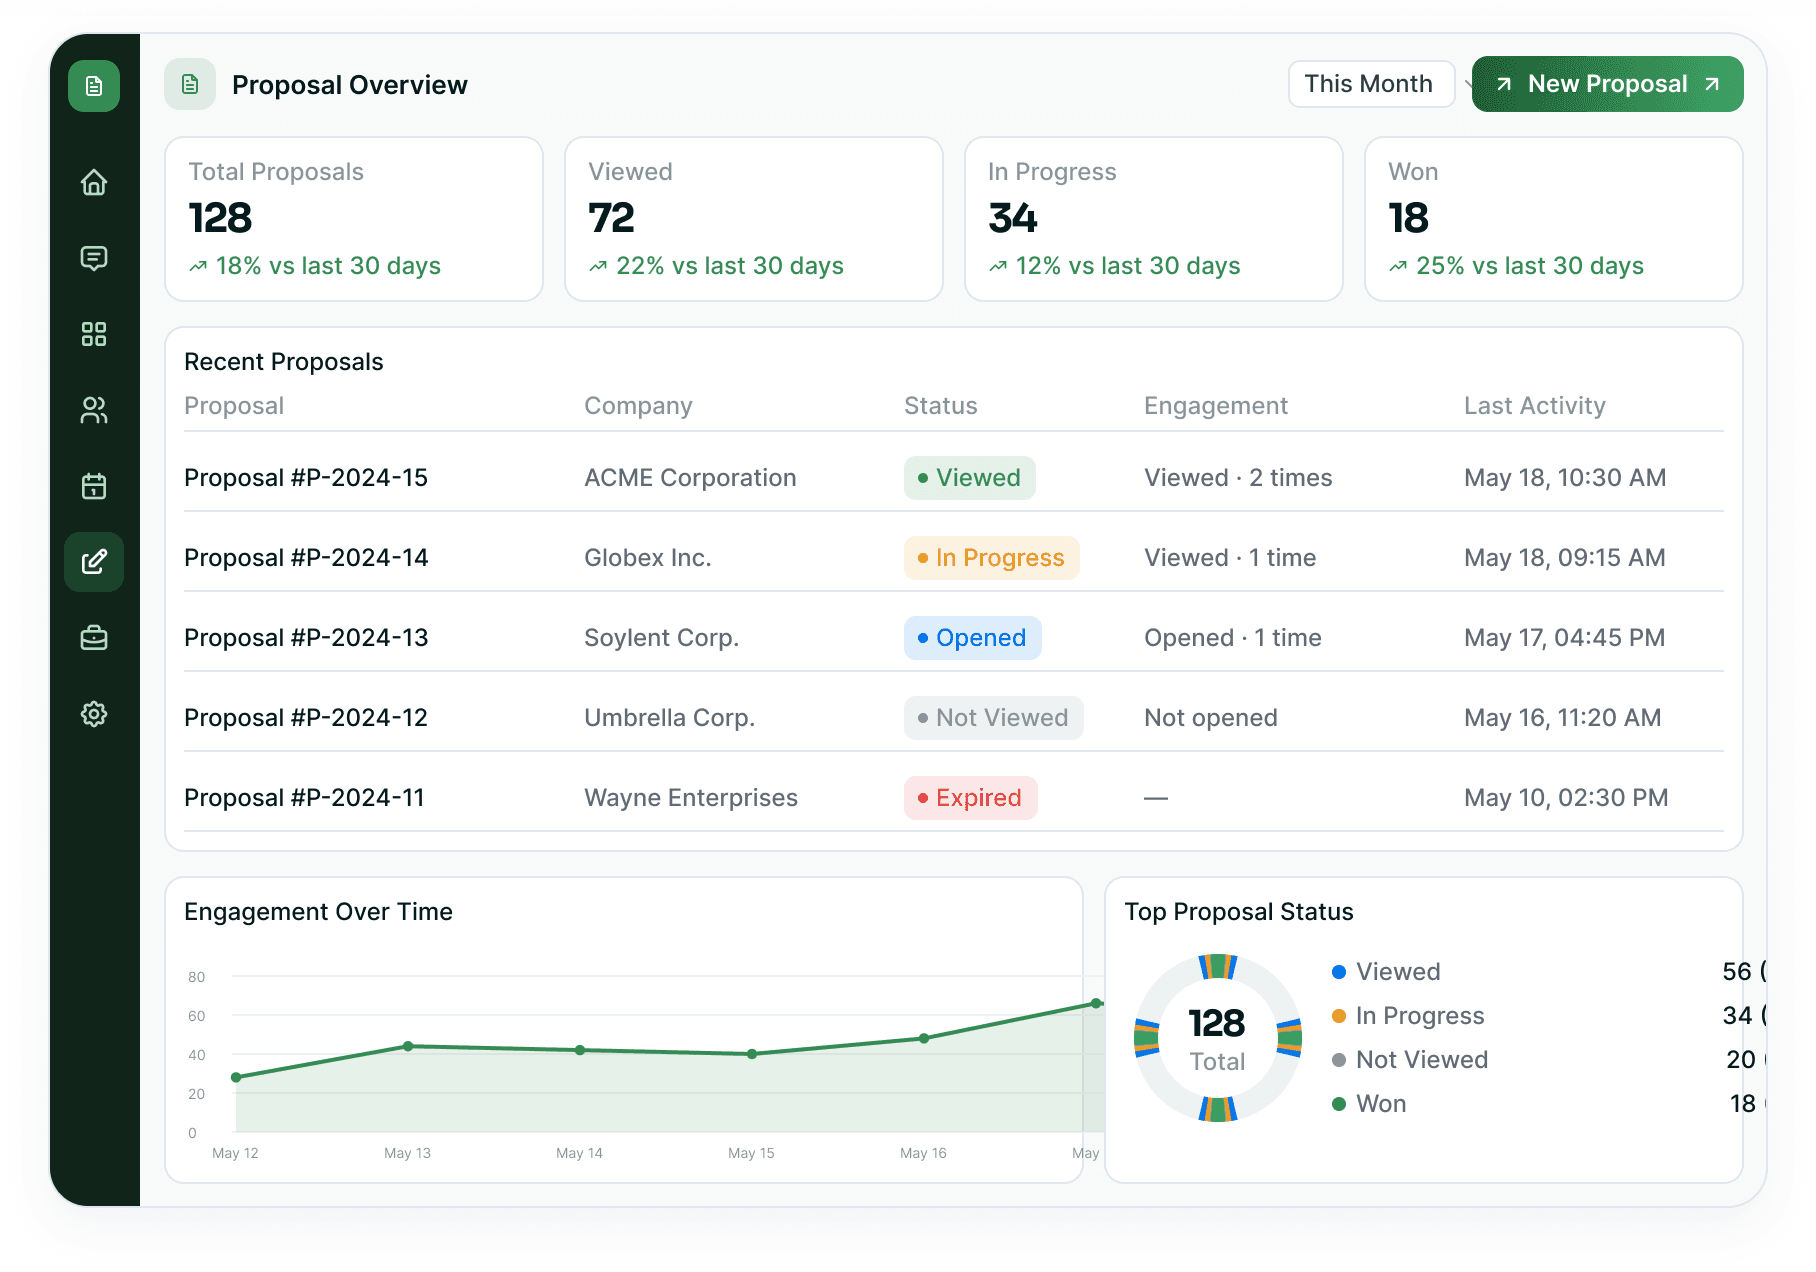Click the Opened status badge for Soylent Corp.
1816x1272 pixels.
(972, 638)
